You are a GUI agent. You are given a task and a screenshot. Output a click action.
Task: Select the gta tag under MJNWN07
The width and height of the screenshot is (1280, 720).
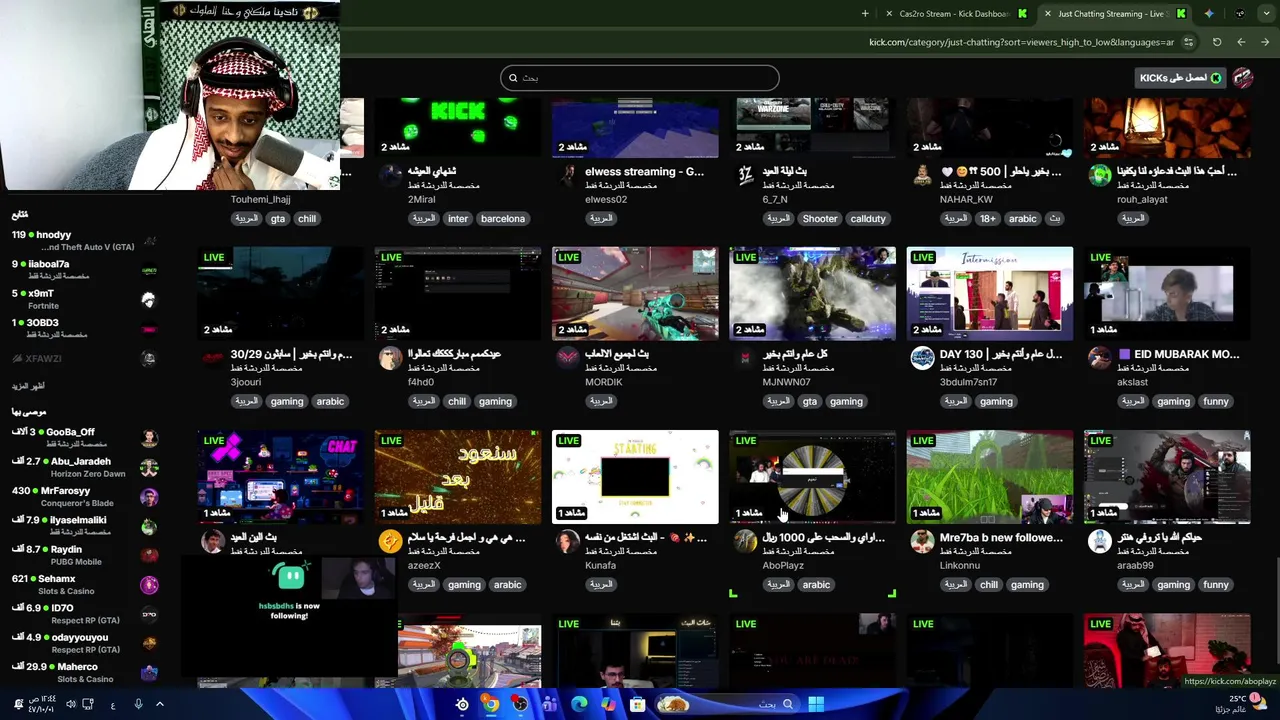coord(809,402)
